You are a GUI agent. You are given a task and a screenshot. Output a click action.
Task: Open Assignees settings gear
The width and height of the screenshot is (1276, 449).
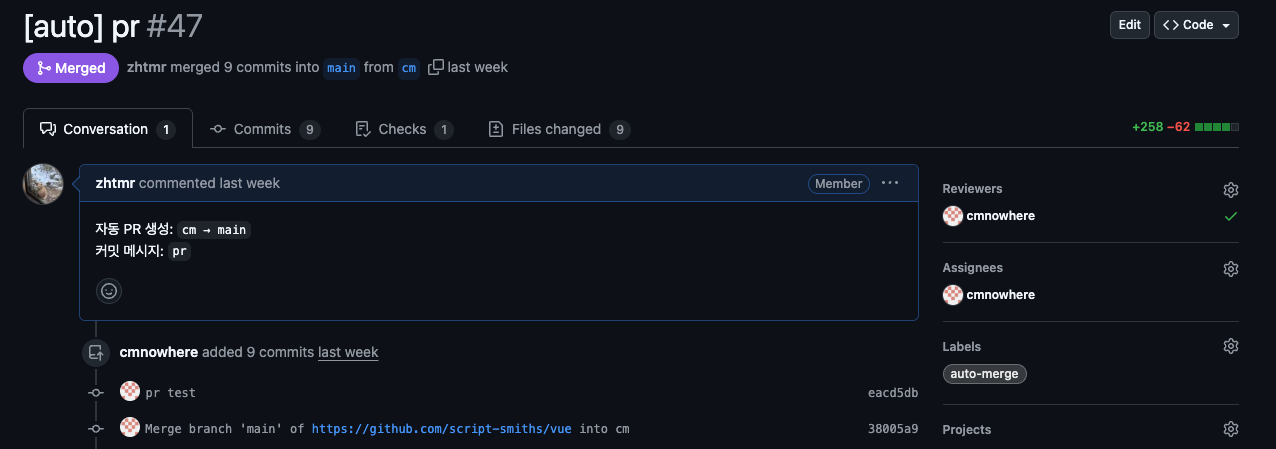click(x=1231, y=269)
